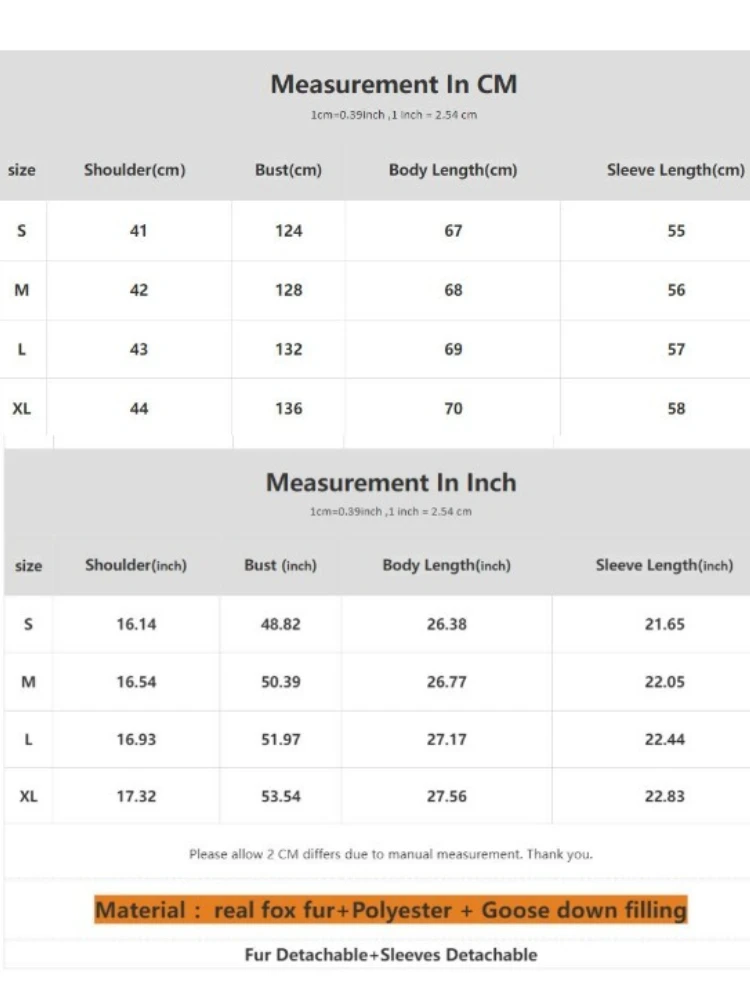Click the Body Length(cm) column header
Viewport: 750px width, 1000px height.
[x=453, y=170]
